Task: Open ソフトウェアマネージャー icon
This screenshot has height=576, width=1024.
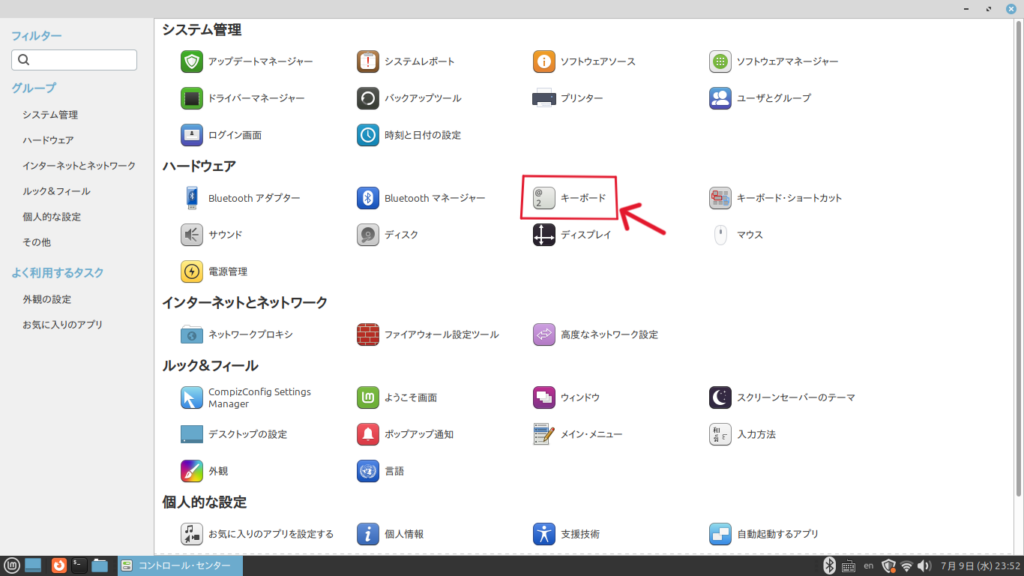Action: pyautogui.click(x=720, y=61)
